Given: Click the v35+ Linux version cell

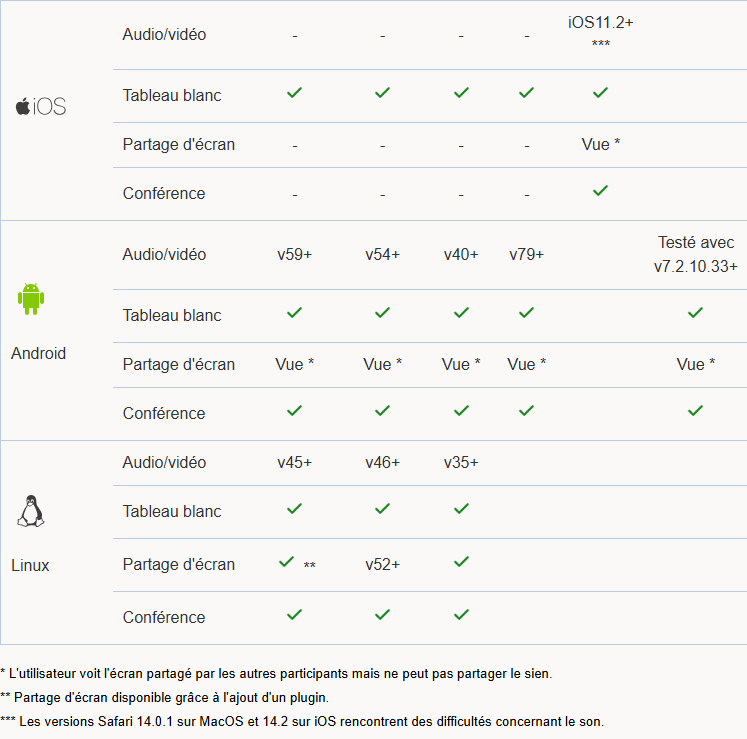Looking at the screenshot, I should (461, 463).
